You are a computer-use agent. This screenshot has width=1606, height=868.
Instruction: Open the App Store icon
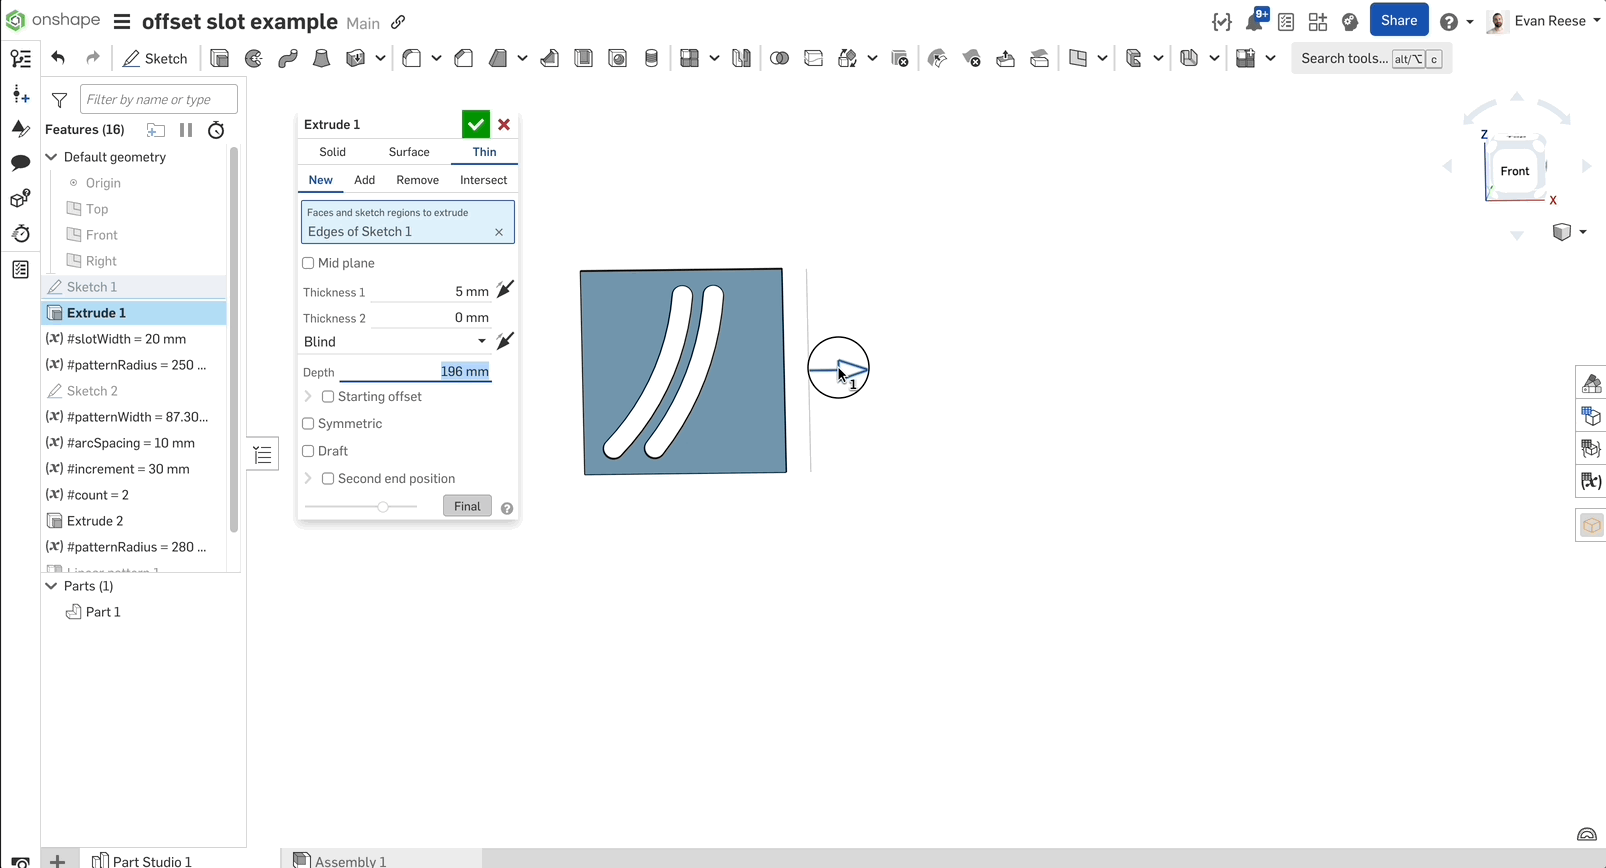[x=1318, y=21]
